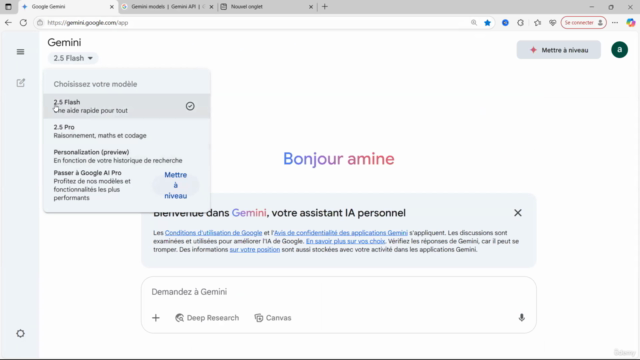Close the Google Gemini tab

[x=111, y=7]
